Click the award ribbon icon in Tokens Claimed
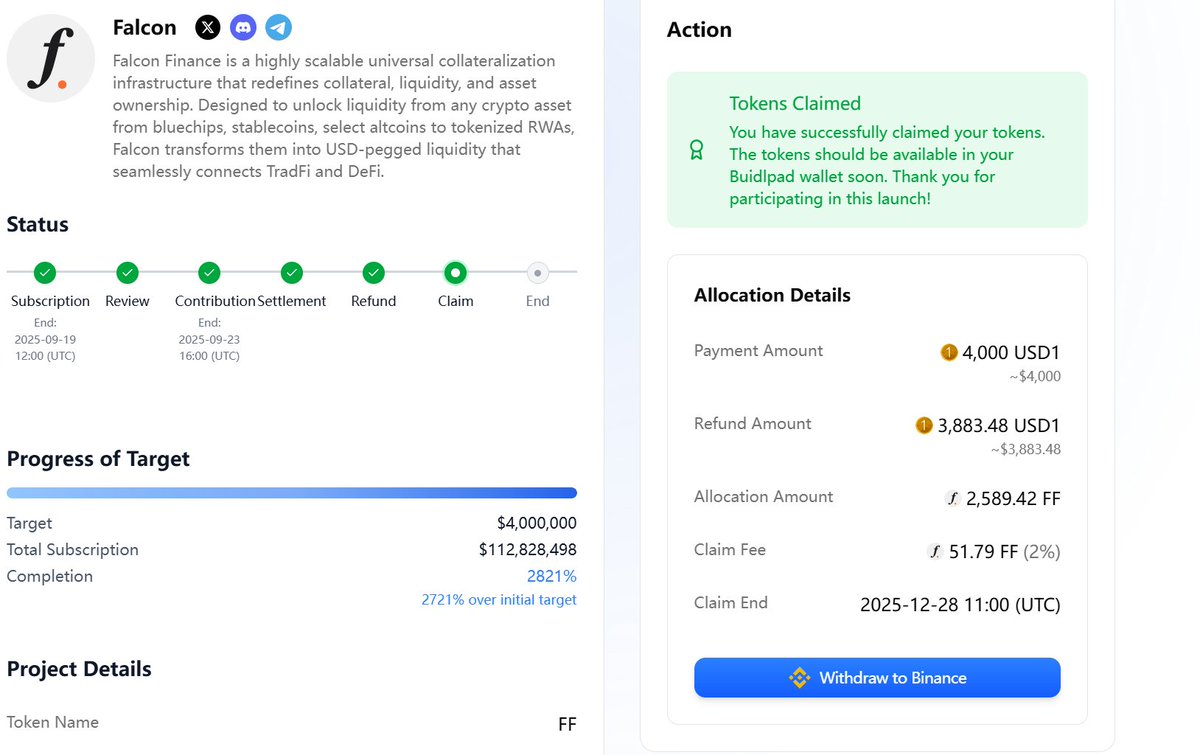Image resolution: width=1200 pixels, height=755 pixels. click(696, 150)
